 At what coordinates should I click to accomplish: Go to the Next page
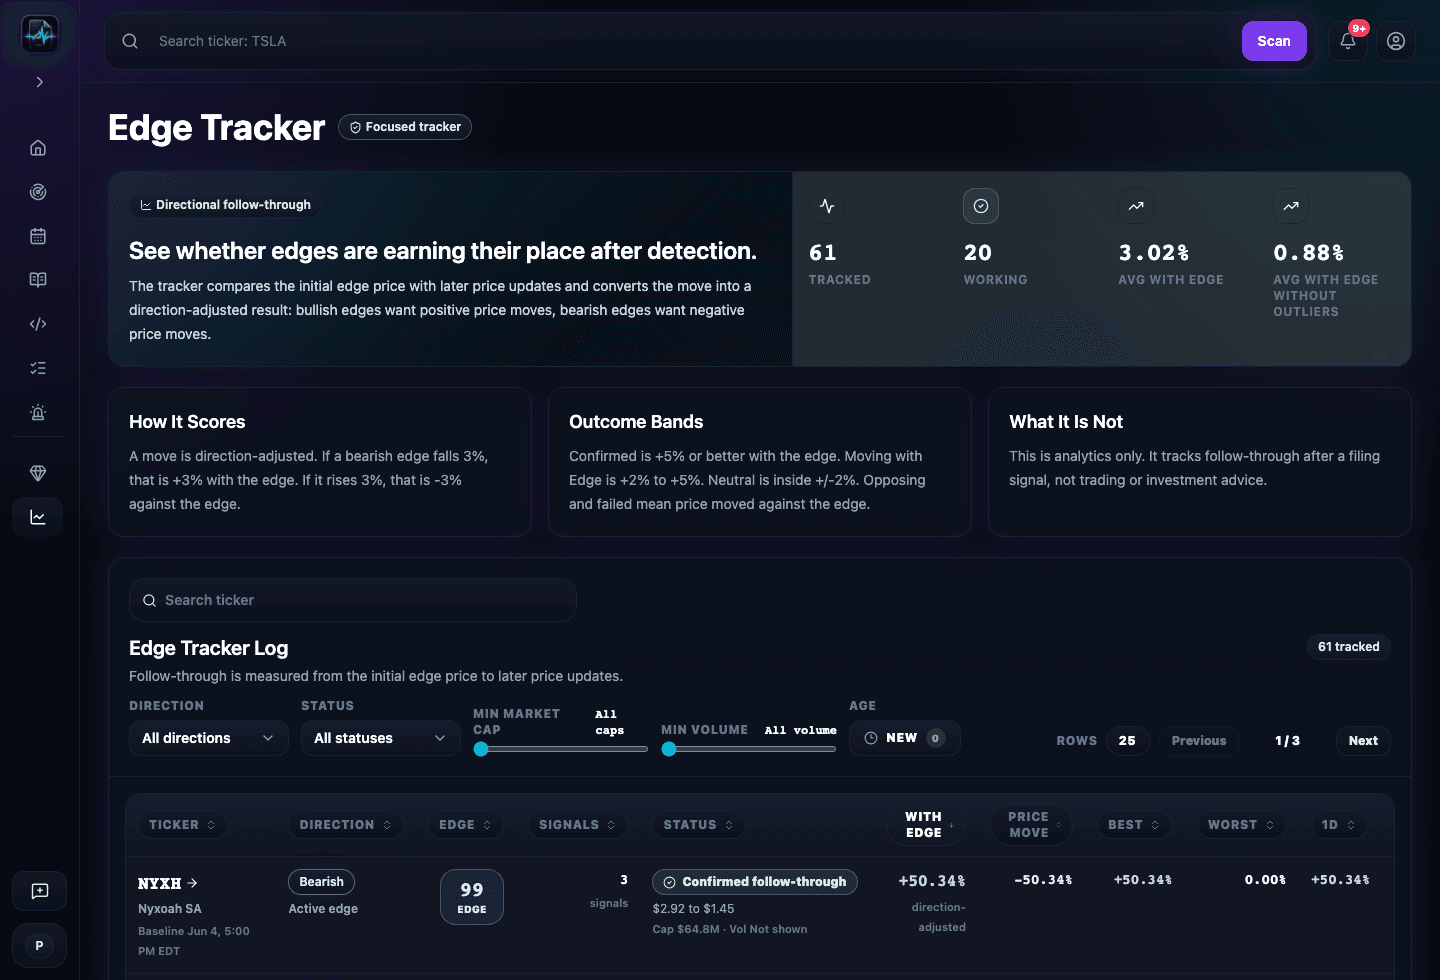tap(1363, 741)
